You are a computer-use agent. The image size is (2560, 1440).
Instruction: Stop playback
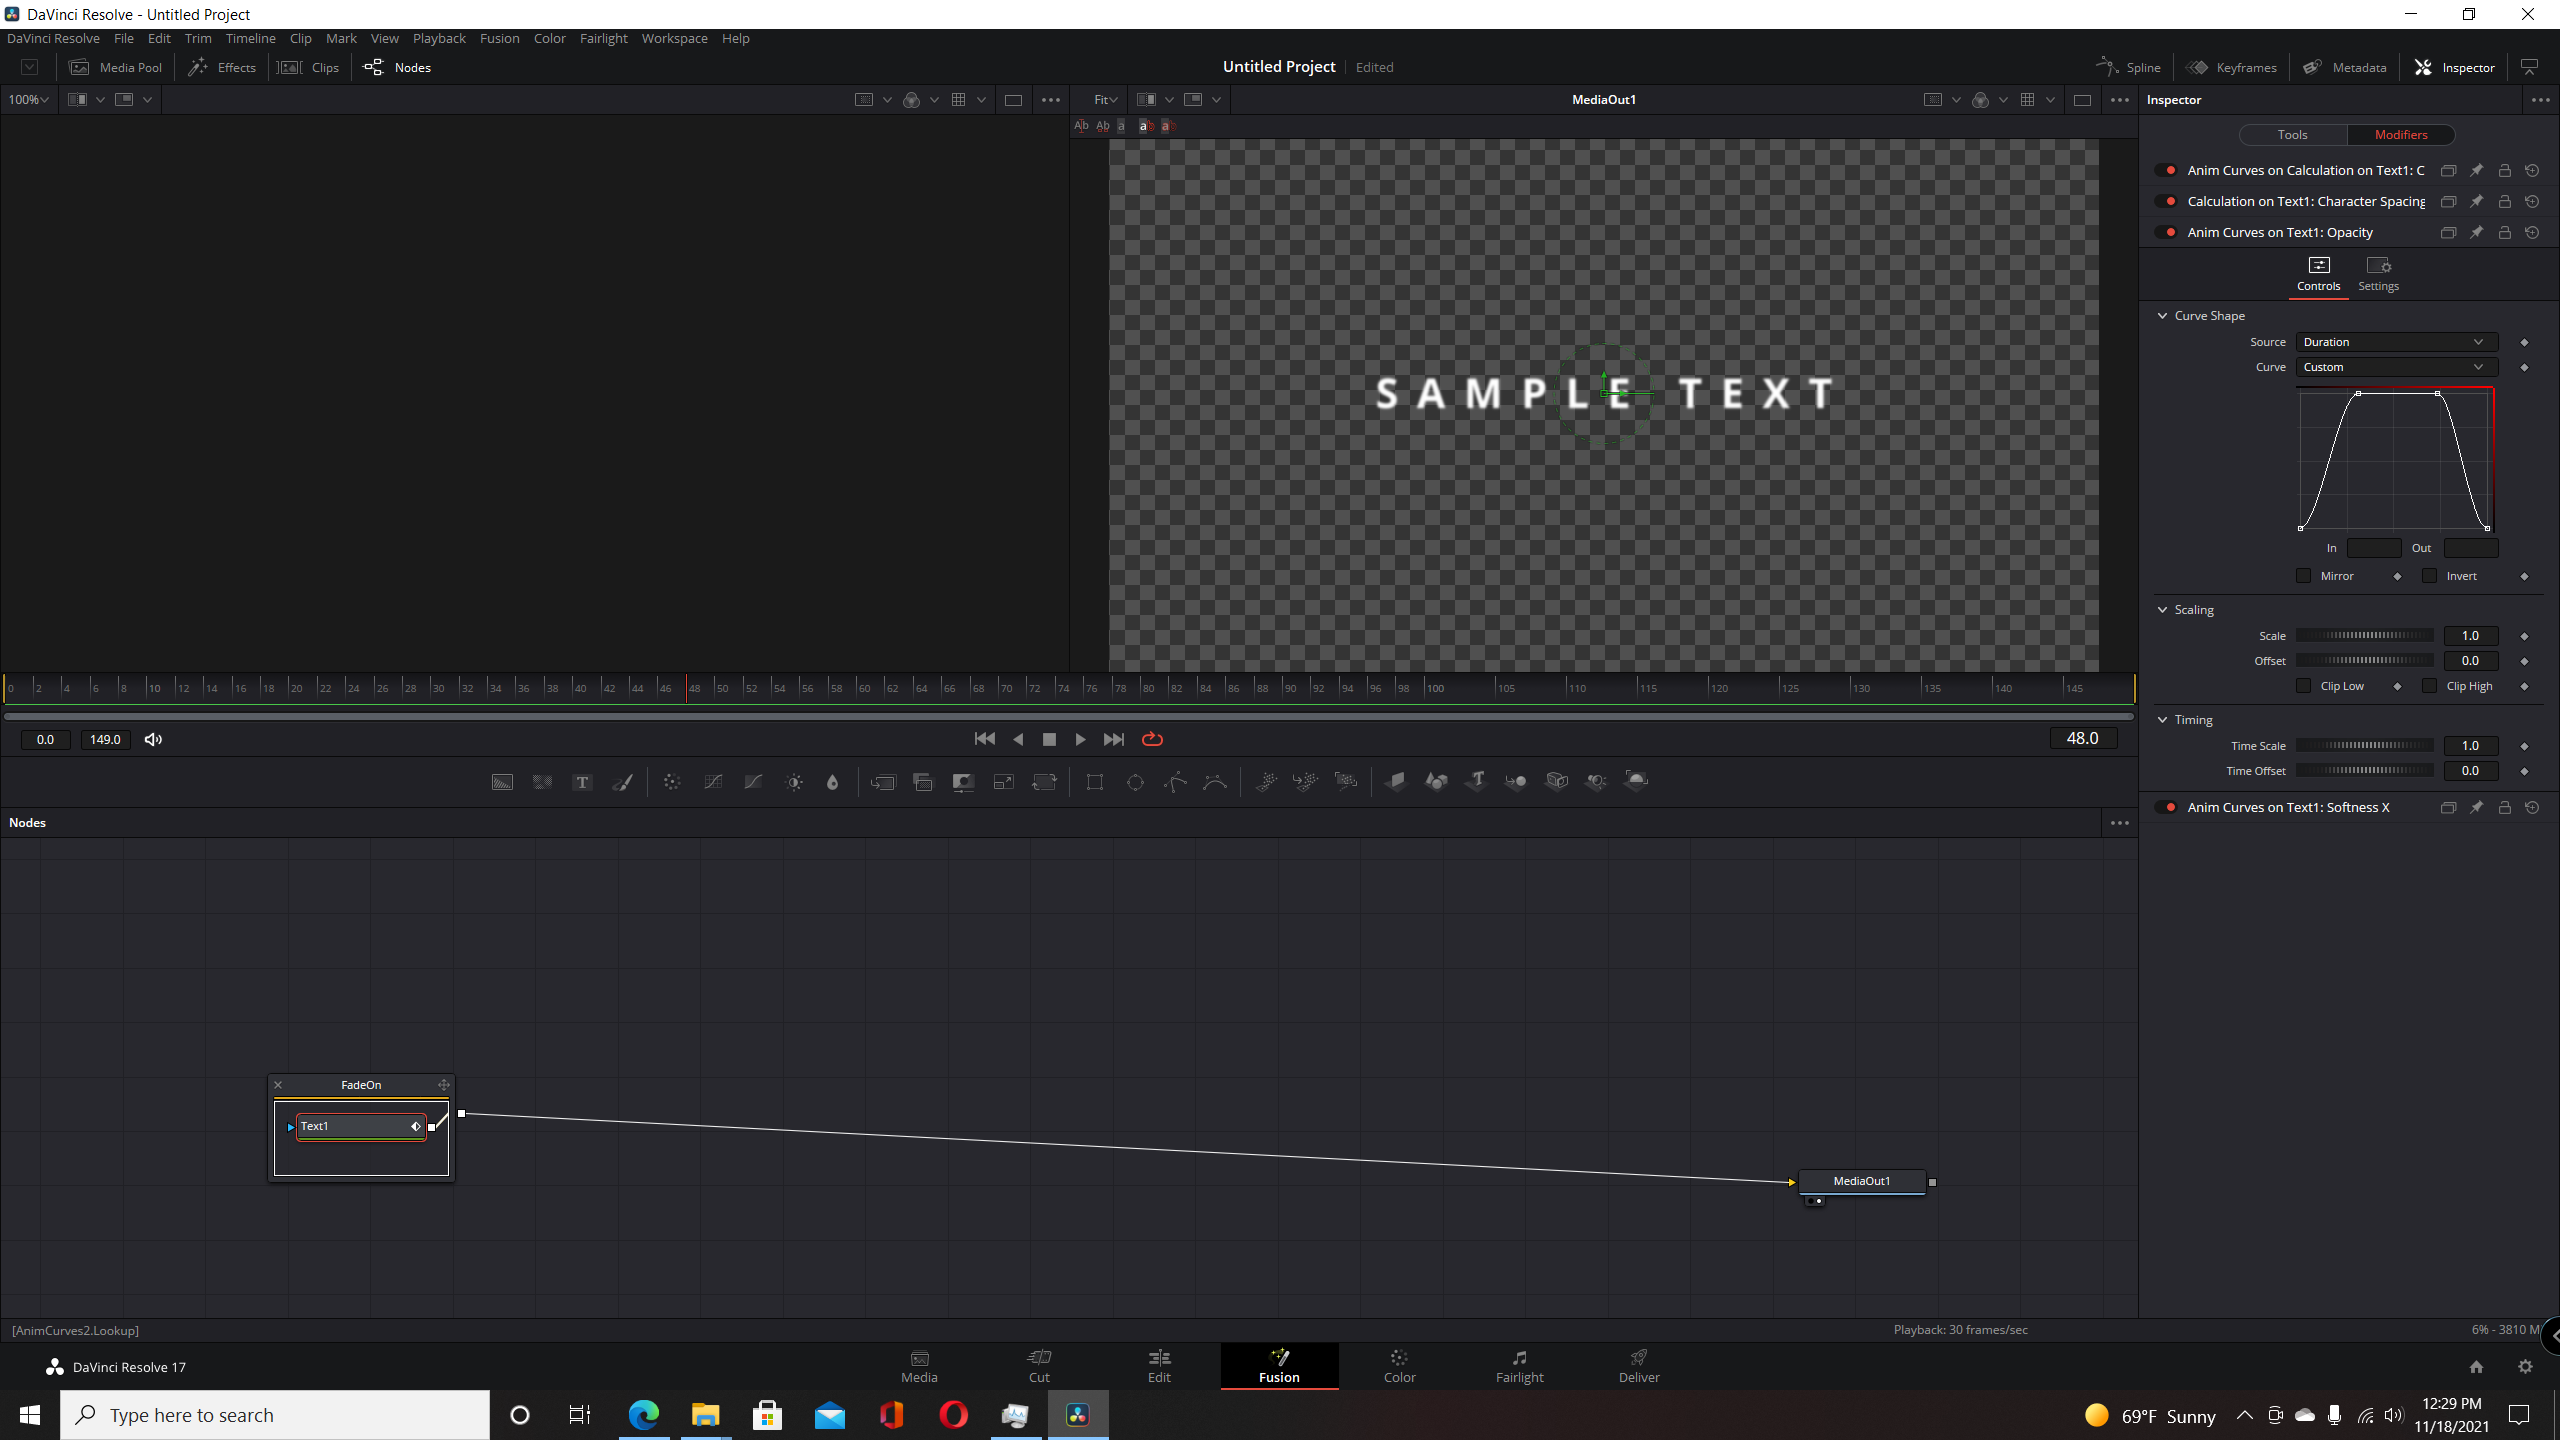coord(1049,739)
